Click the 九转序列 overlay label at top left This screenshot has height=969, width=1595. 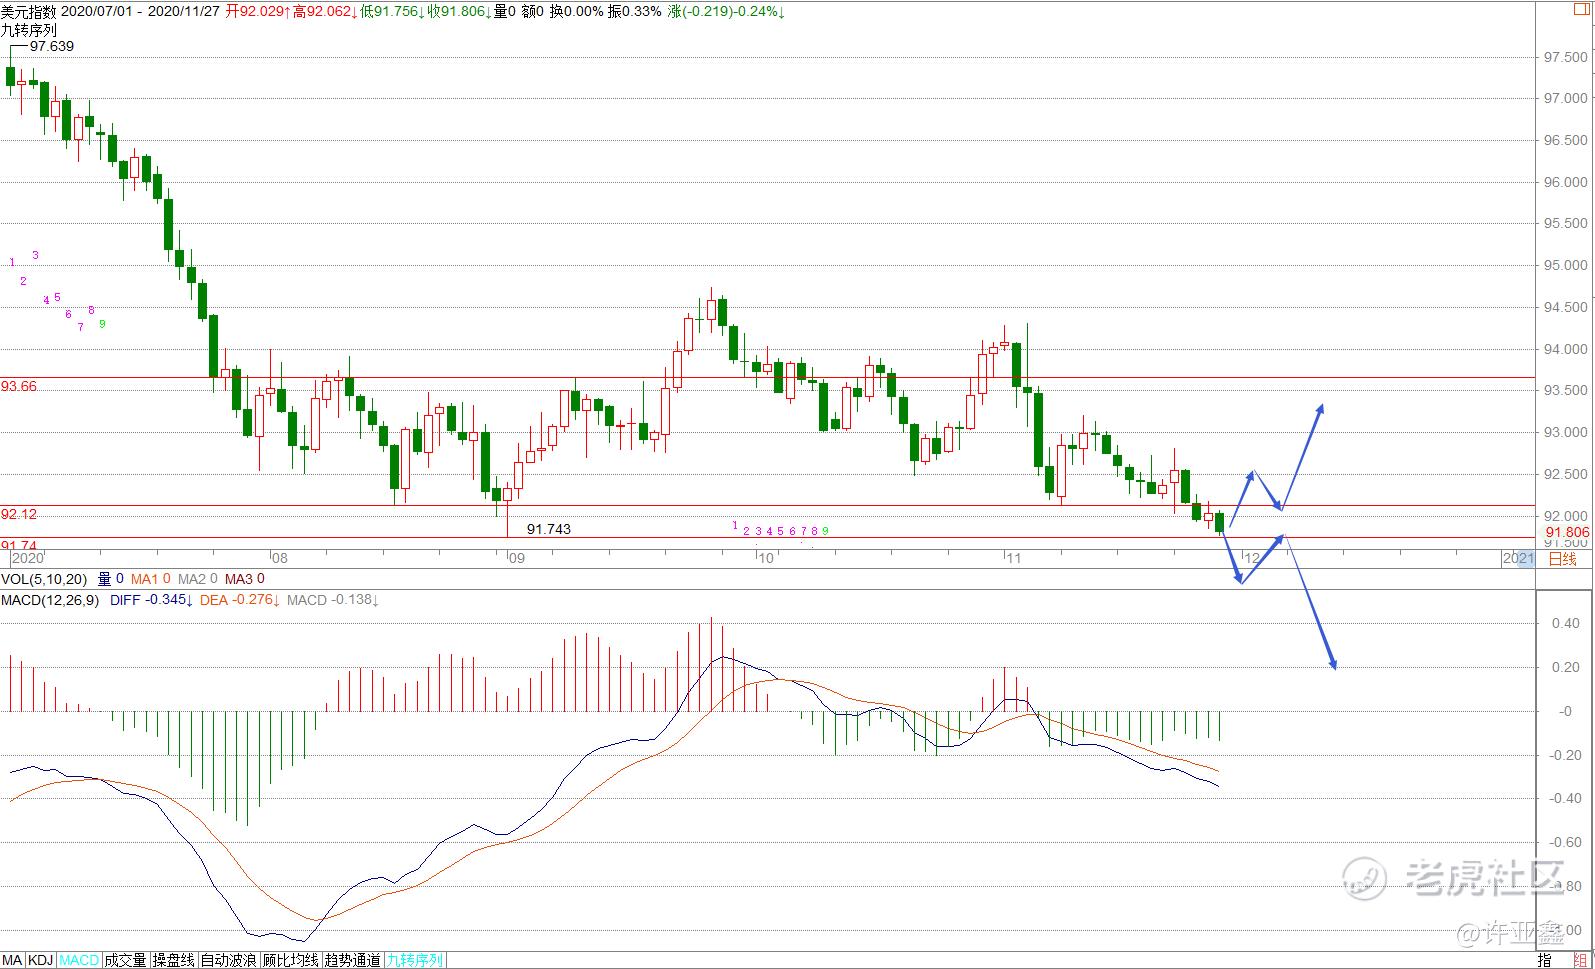(x=29, y=30)
